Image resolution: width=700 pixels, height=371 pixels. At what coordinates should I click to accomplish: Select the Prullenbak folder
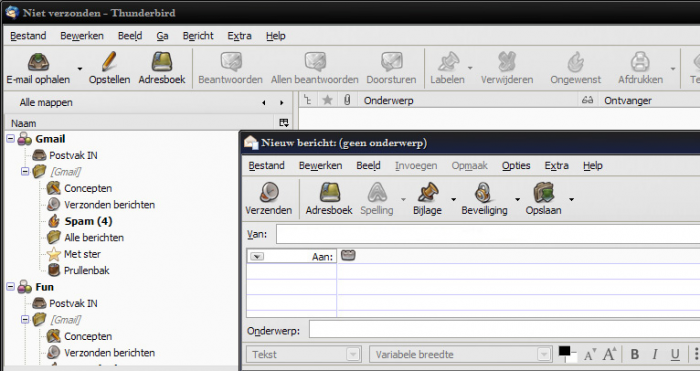[x=87, y=271]
